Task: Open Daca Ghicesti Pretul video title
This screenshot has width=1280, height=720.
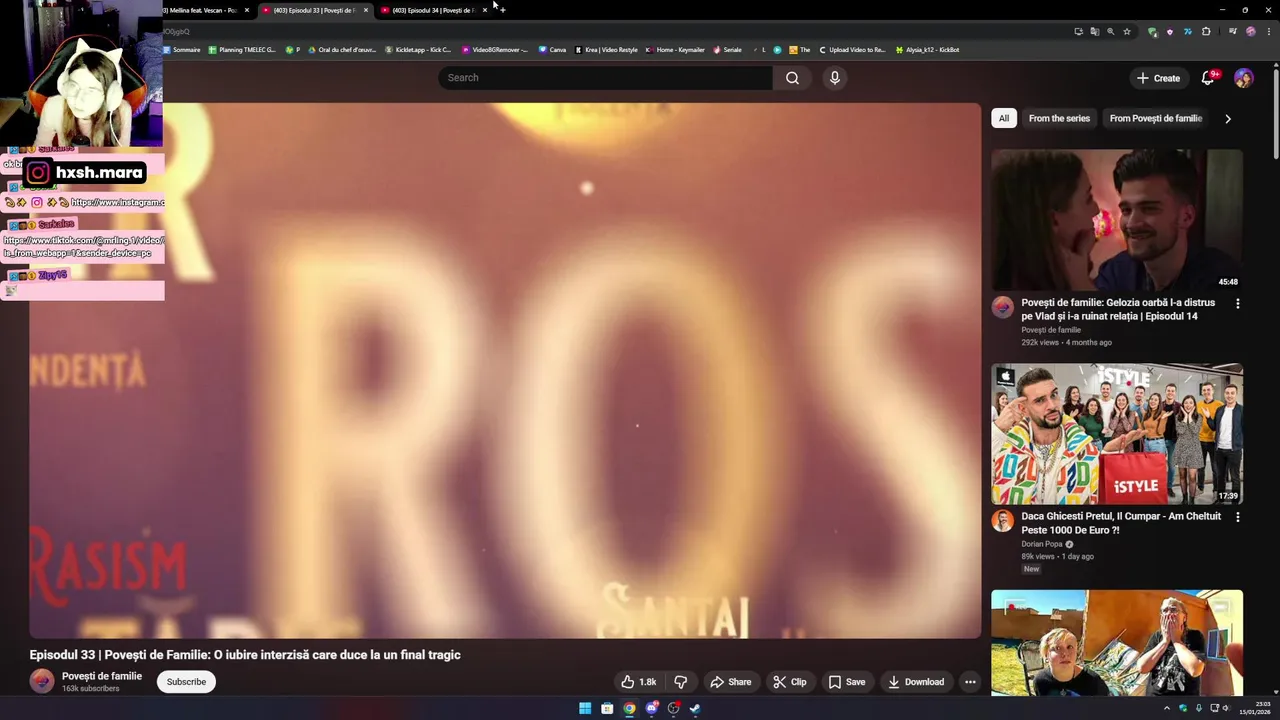Action: pos(1121,523)
